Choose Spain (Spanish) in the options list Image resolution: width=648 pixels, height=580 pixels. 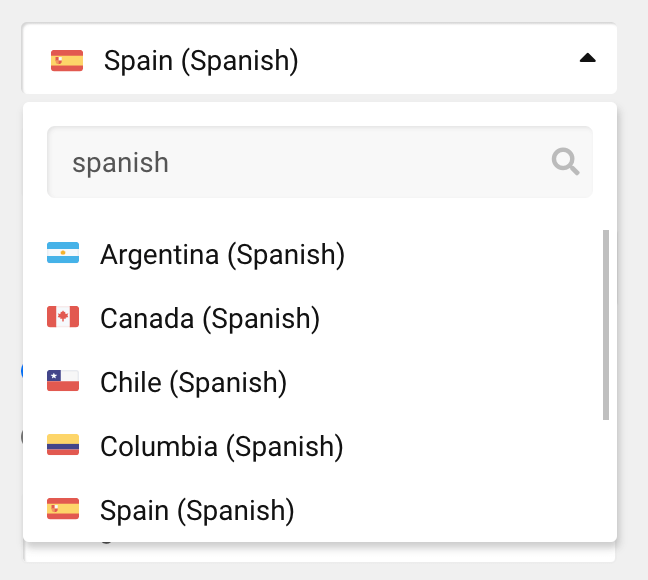[197, 511]
